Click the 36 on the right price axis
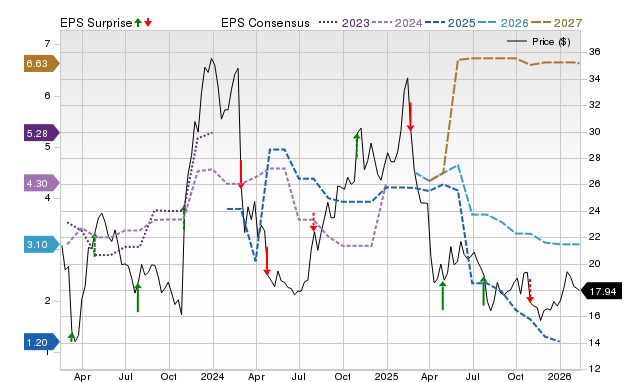The height and width of the screenshot is (382, 640). pos(595,52)
